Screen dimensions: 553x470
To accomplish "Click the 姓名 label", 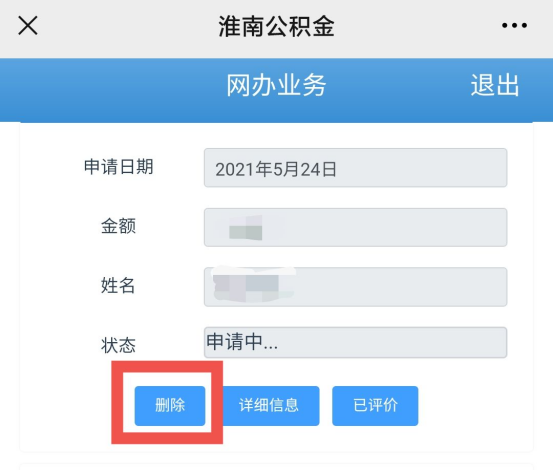I will [x=118, y=285].
